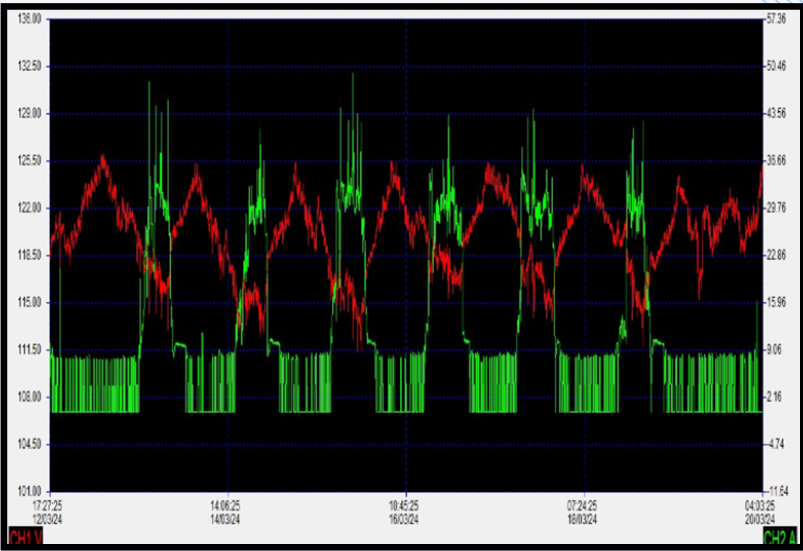Screen dimensions: 803x551
Task: Click the 57.36 right axis maximum
Action: coord(778,19)
